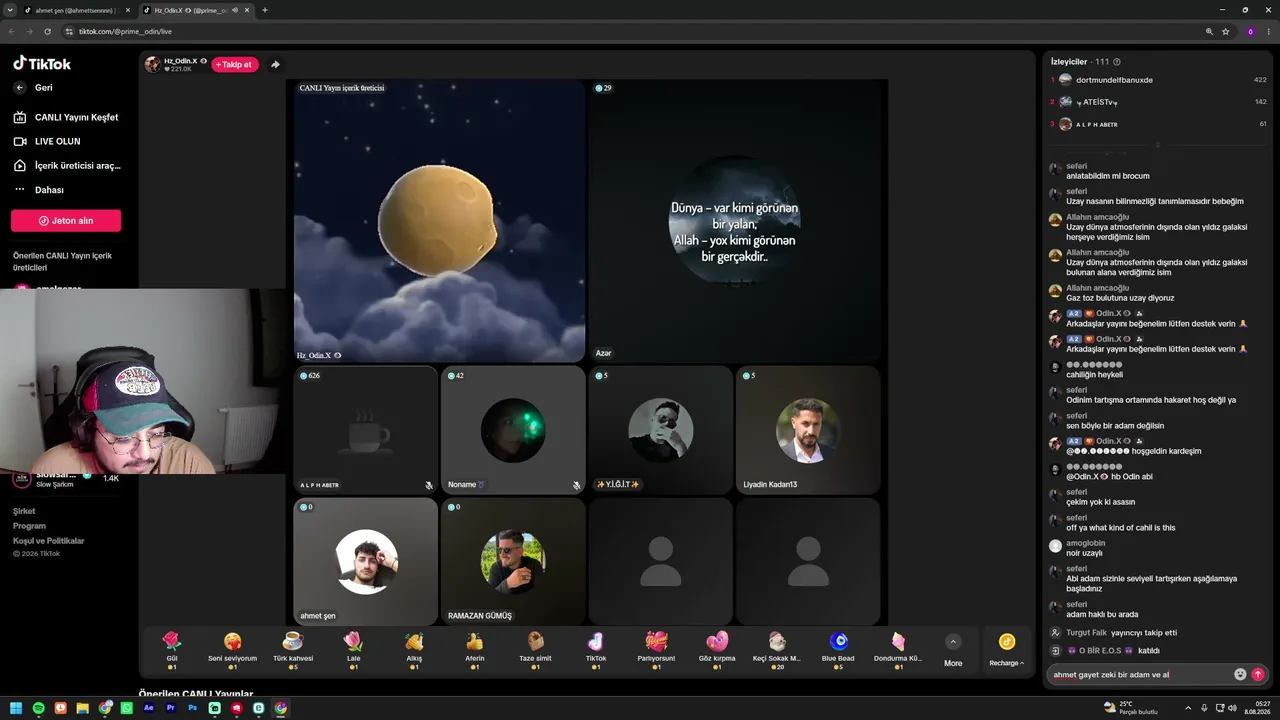
Task: Launch Photoshop from the taskbar
Action: [193, 708]
